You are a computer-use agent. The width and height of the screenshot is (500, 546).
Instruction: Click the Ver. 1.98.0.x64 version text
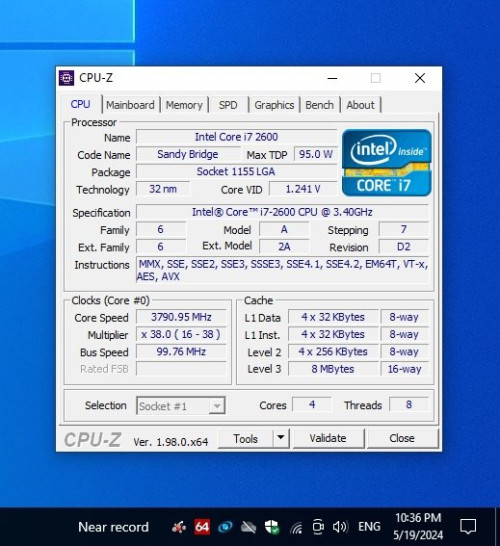pos(171,442)
